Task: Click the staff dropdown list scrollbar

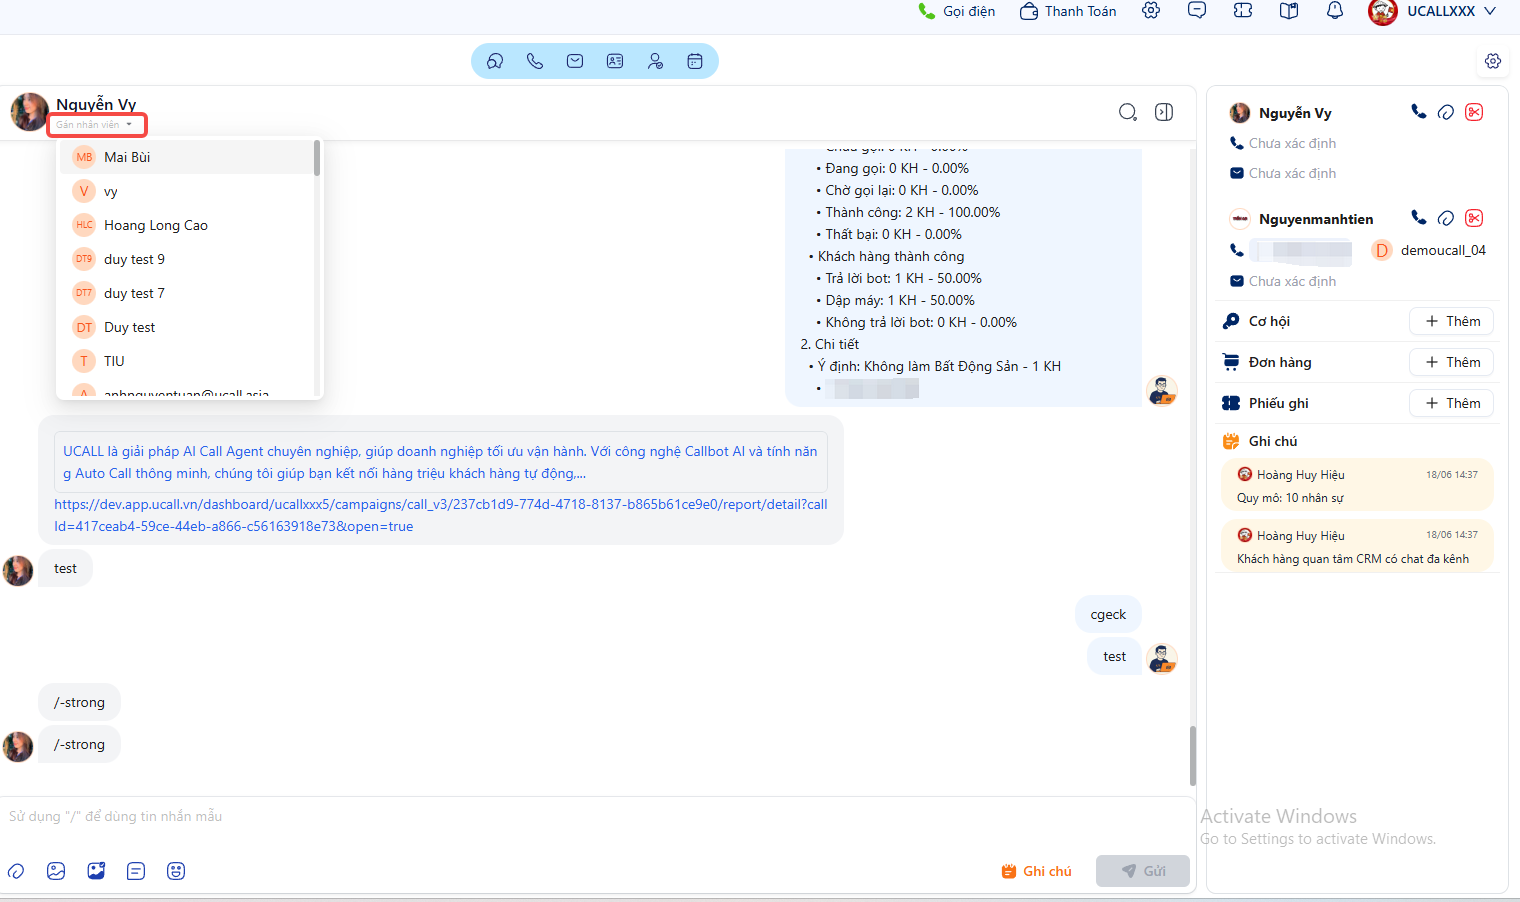Action: point(317,158)
